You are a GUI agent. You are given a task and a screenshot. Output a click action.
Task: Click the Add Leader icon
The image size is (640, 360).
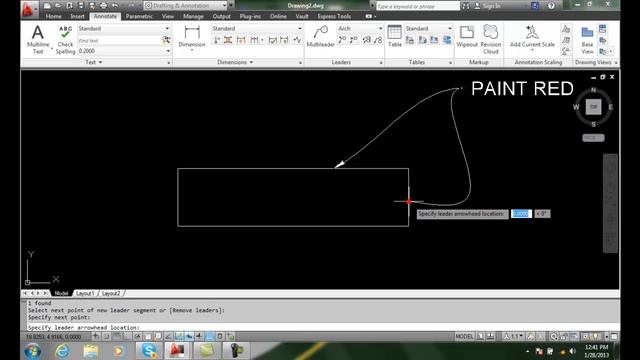pyautogui.click(x=342, y=40)
